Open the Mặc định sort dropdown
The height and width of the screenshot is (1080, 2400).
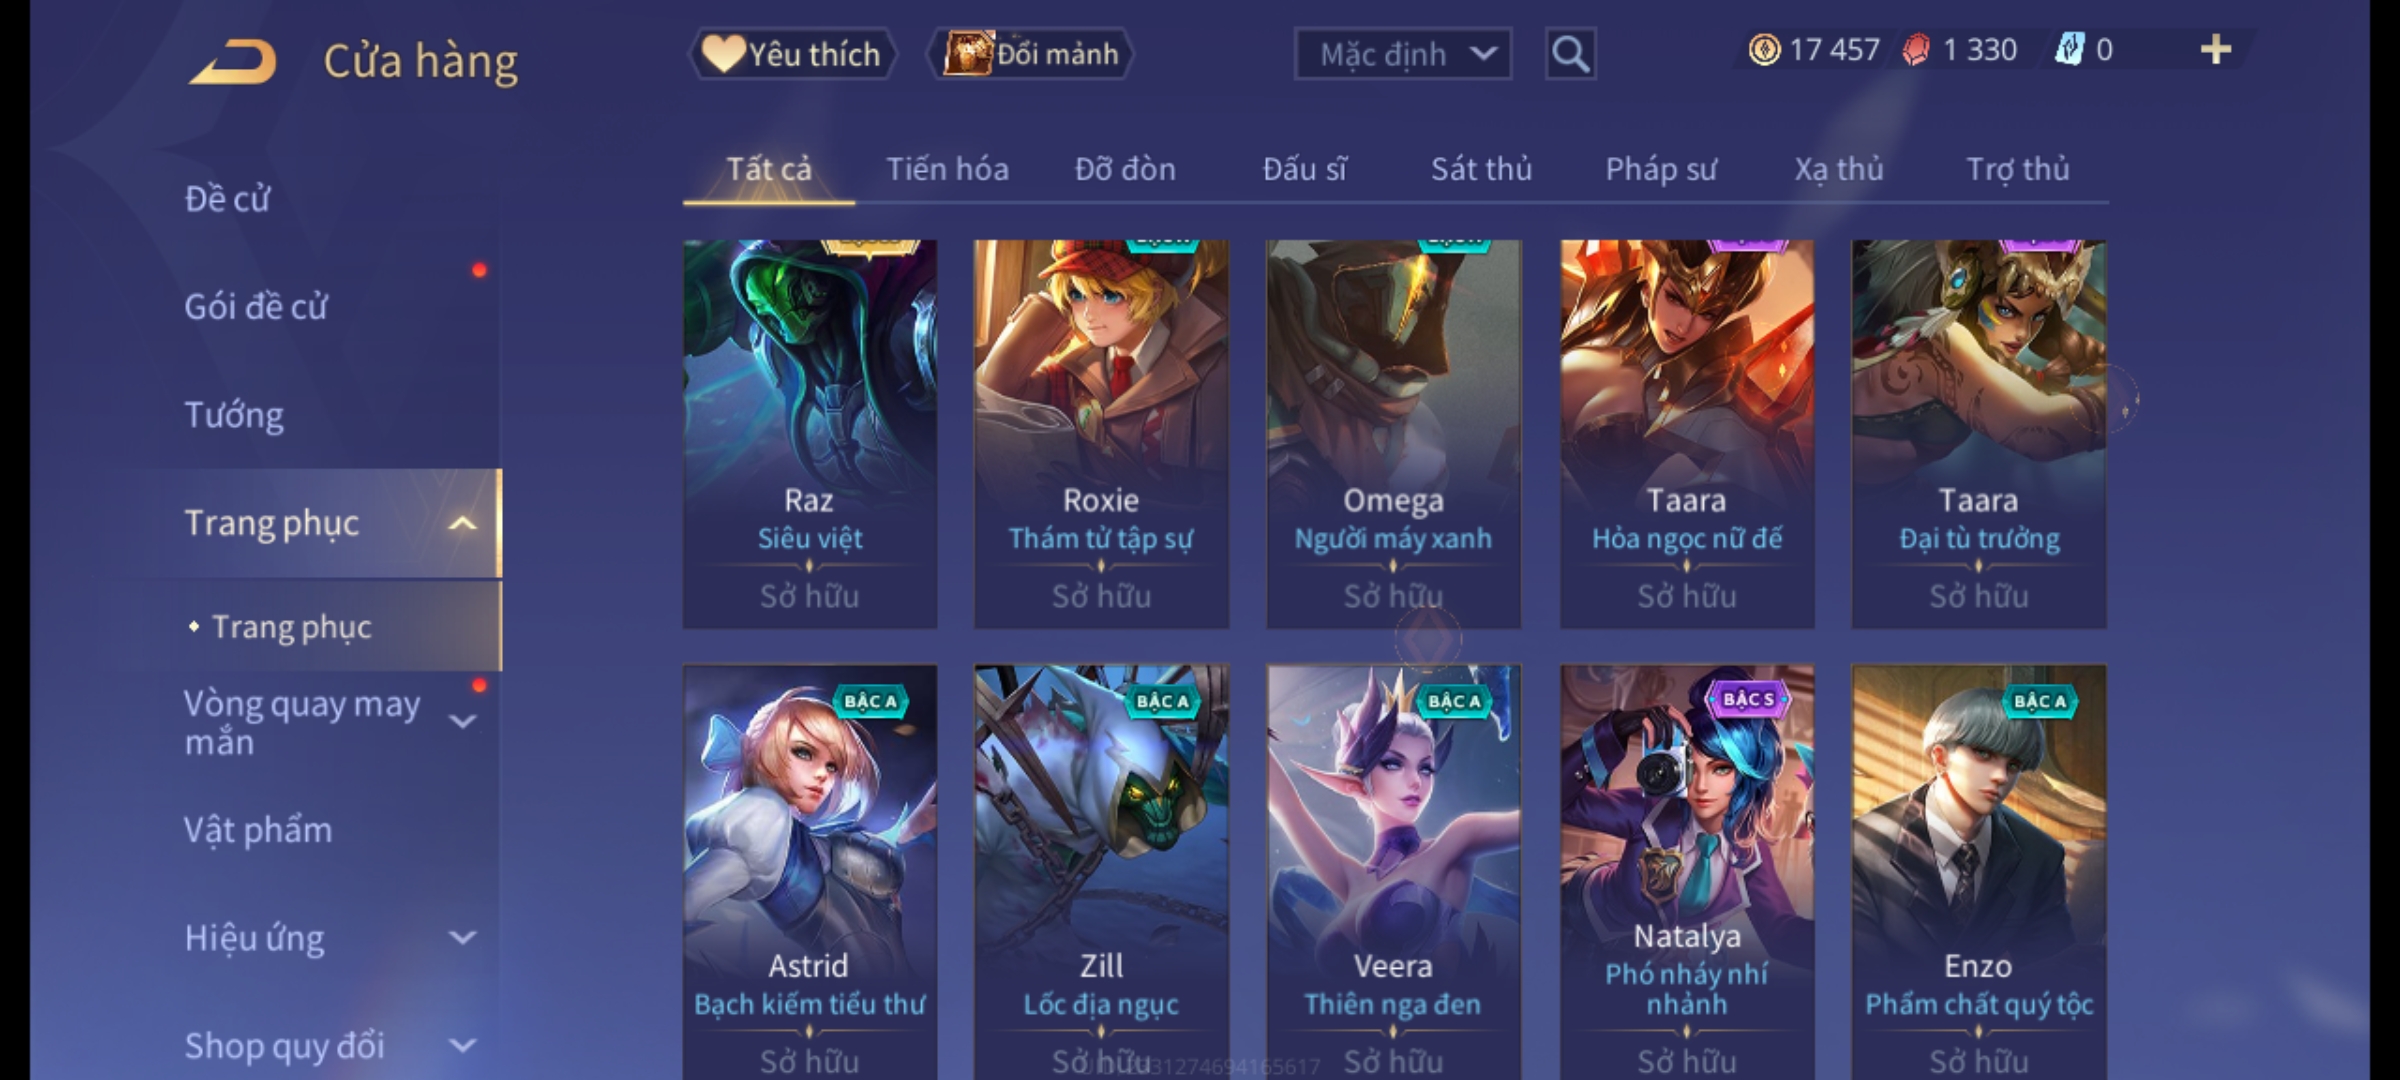point(1402,54)
